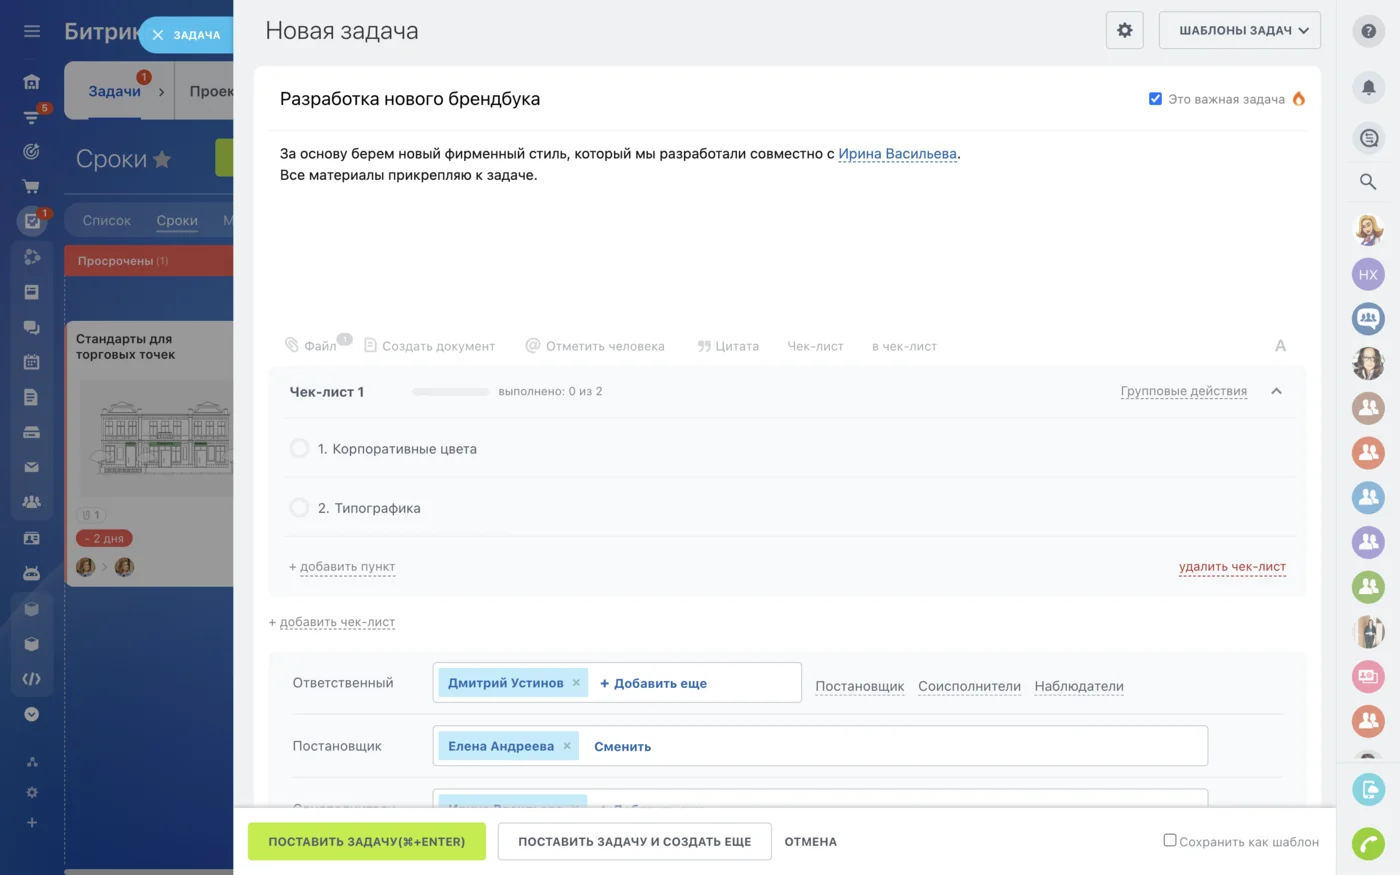Click the task title input field
This screenshot has height=875, width=1400.
pyautogui.click(x=700, y=99)
